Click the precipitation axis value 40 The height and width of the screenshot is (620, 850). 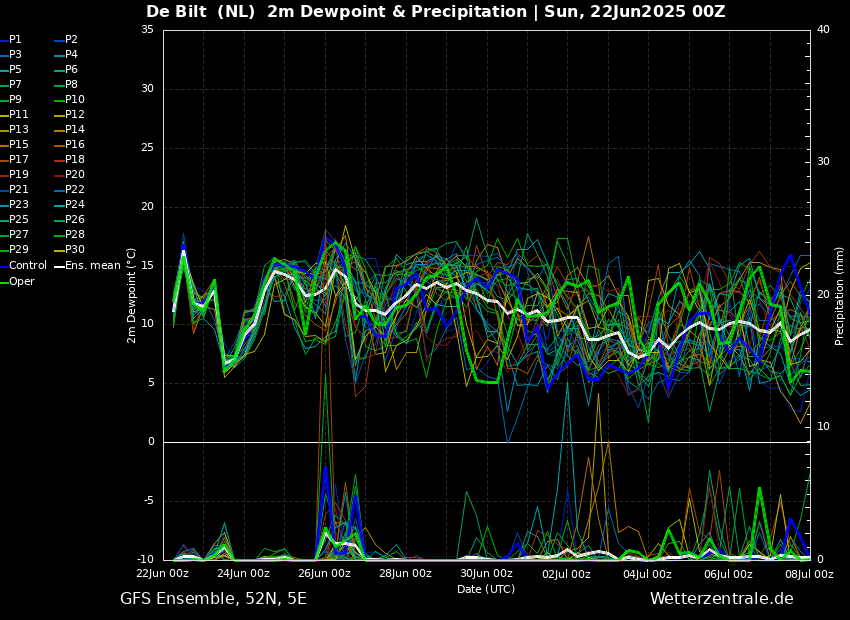[x=823, y=30]
